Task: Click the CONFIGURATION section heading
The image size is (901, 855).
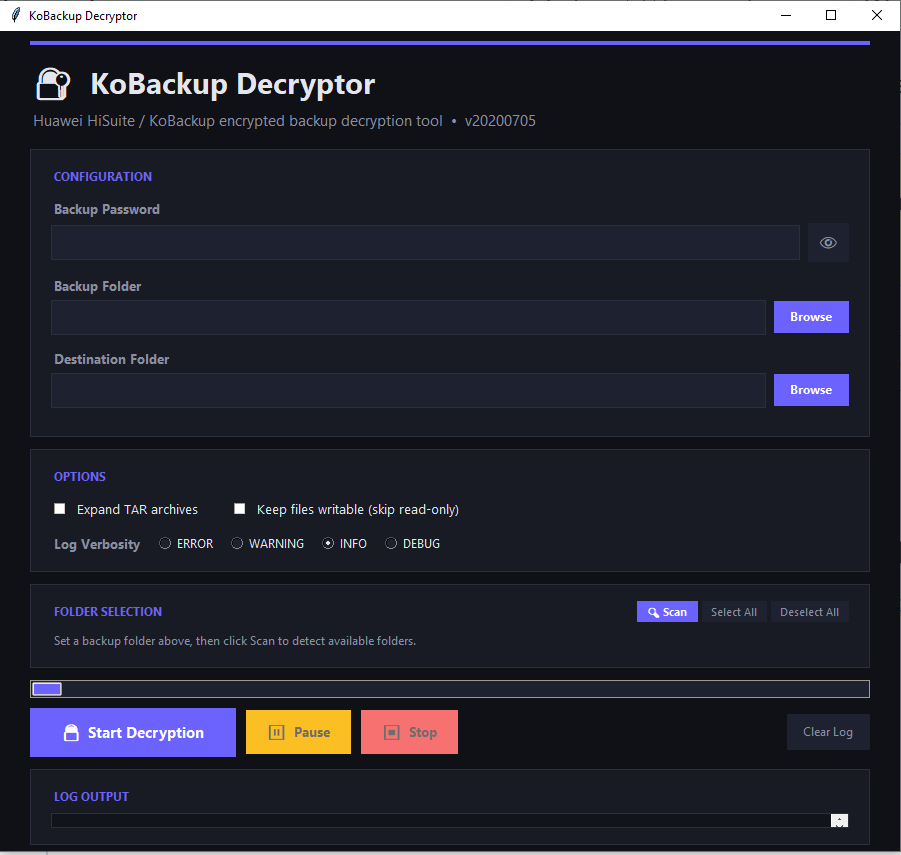Action: 103,176
